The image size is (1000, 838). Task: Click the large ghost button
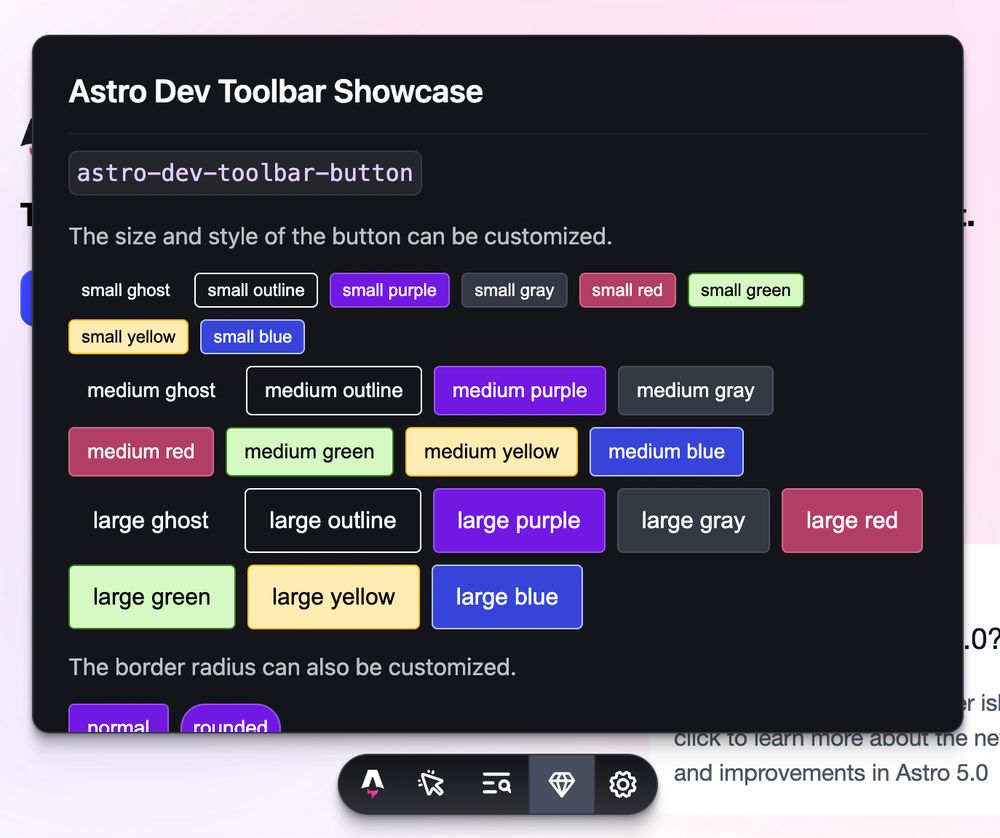click(151, 520)
